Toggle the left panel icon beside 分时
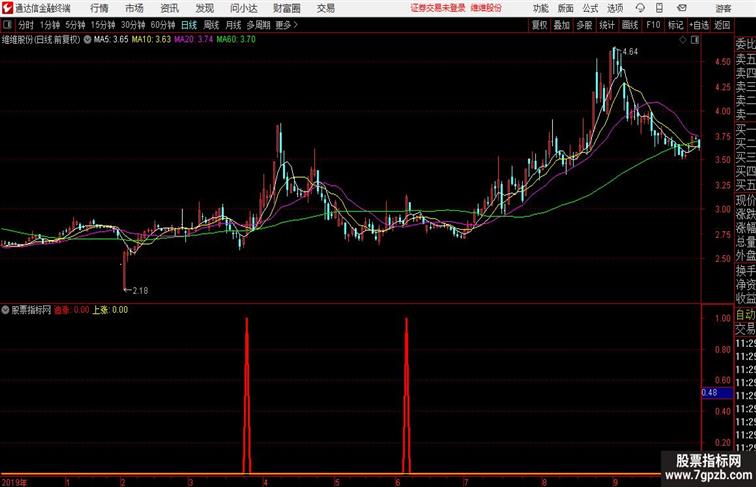 (7, 25)
